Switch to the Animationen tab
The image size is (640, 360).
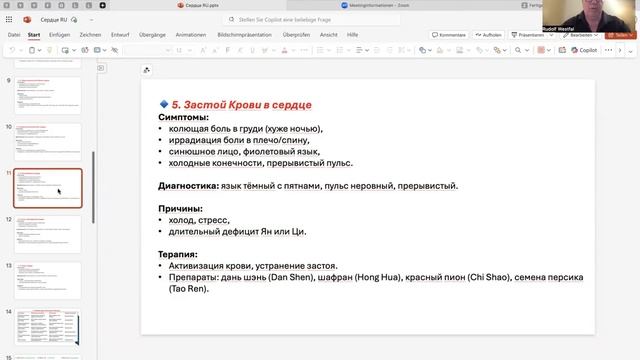coord(191,35)
